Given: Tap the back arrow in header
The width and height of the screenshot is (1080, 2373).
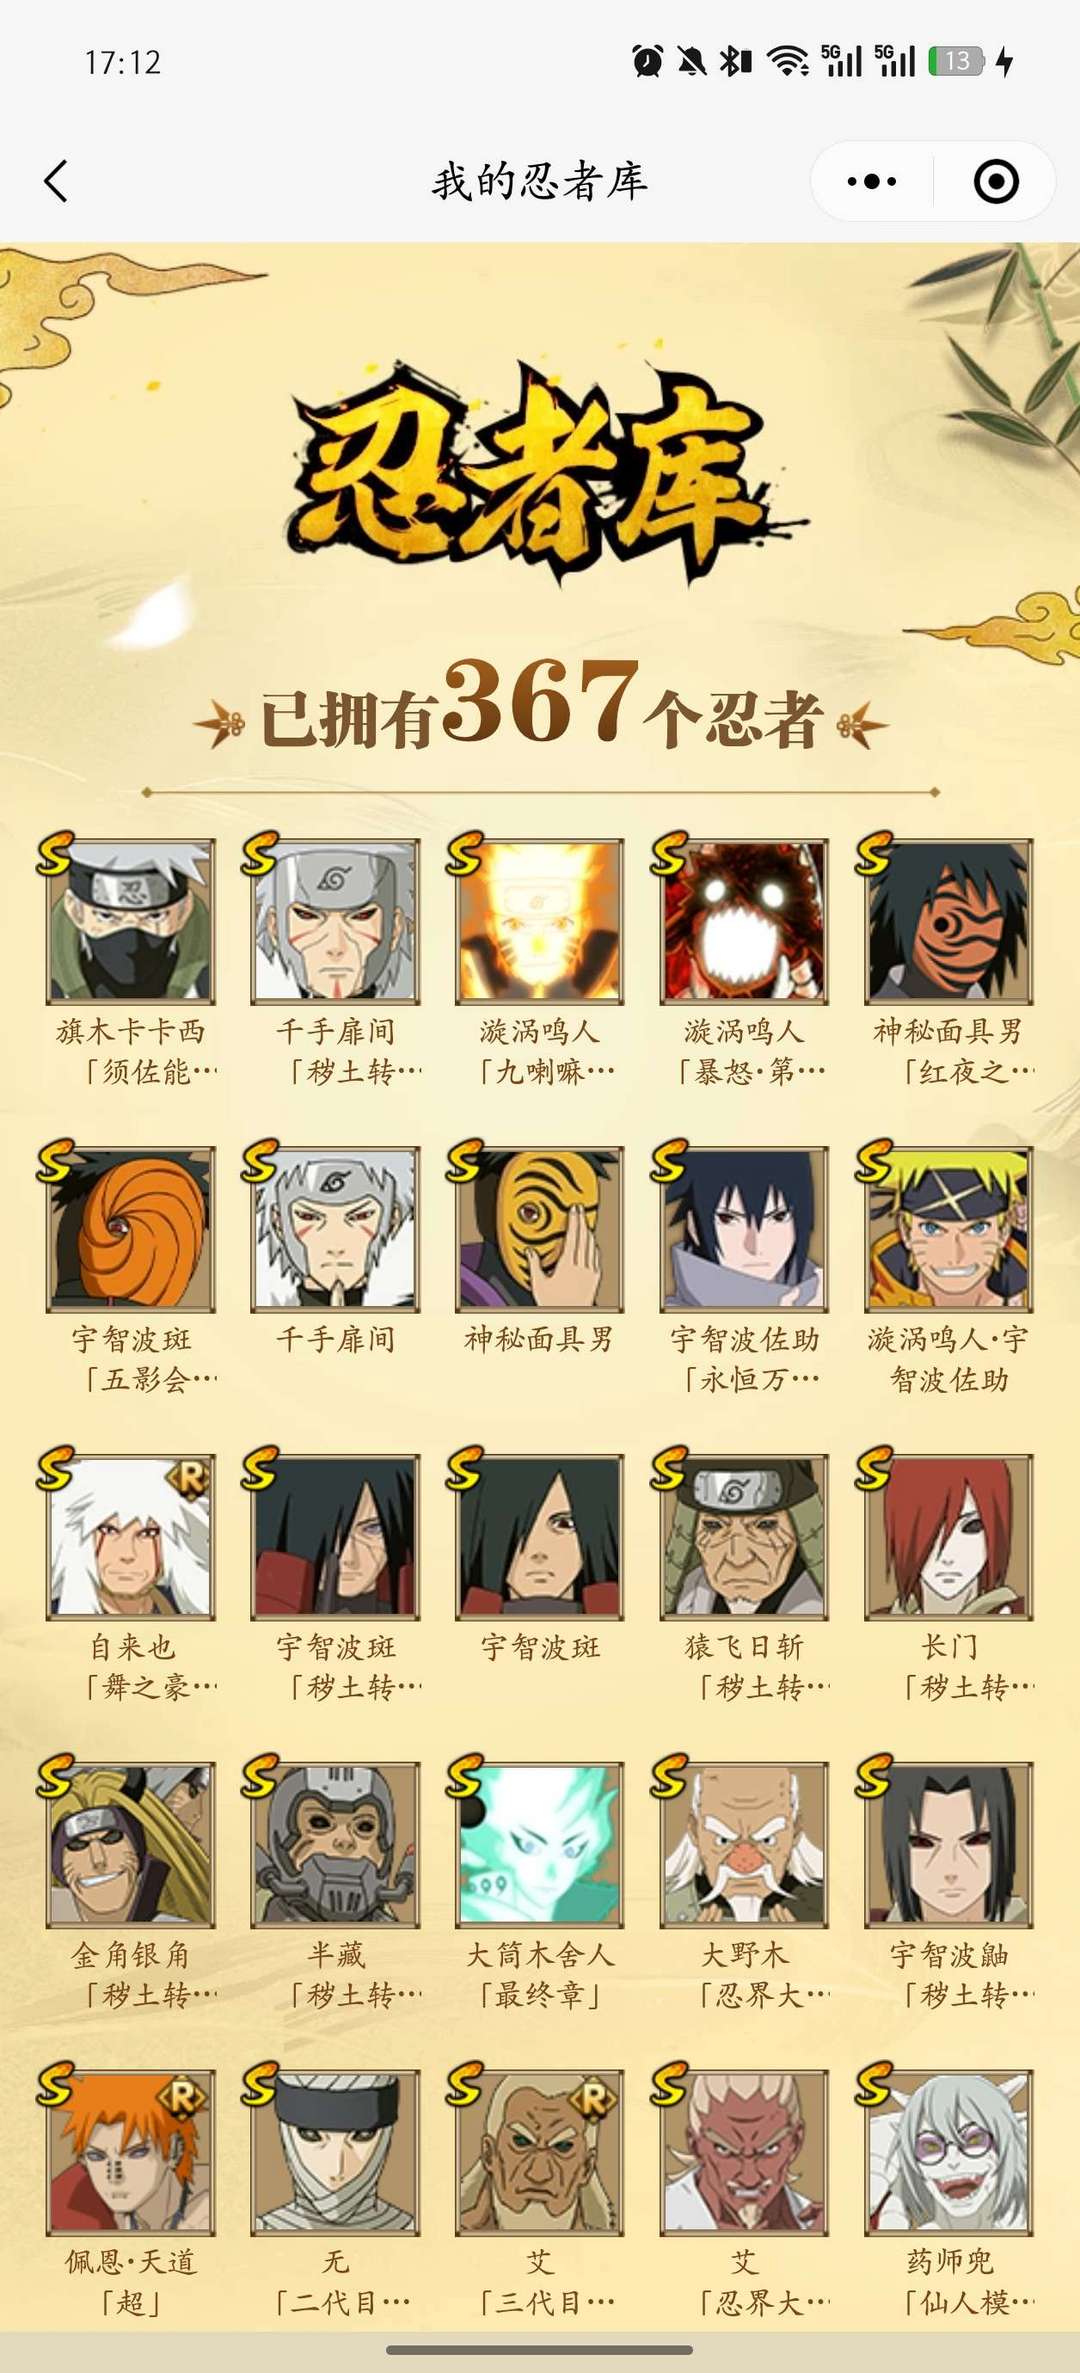Looking at the screenshot, I should (57, 182).
